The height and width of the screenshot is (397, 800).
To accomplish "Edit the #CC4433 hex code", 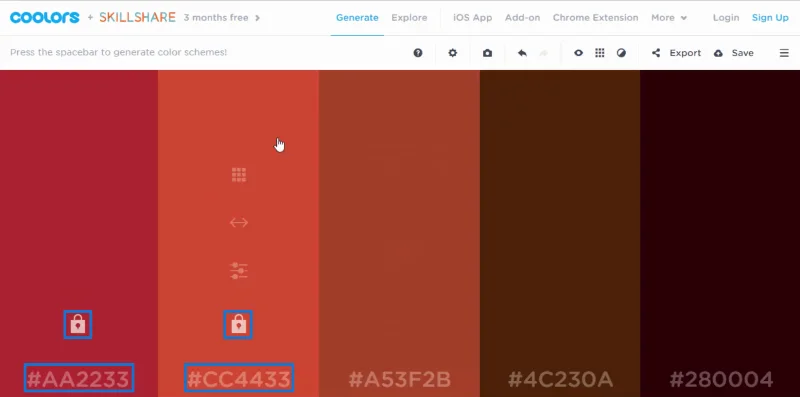I will 239,379.
